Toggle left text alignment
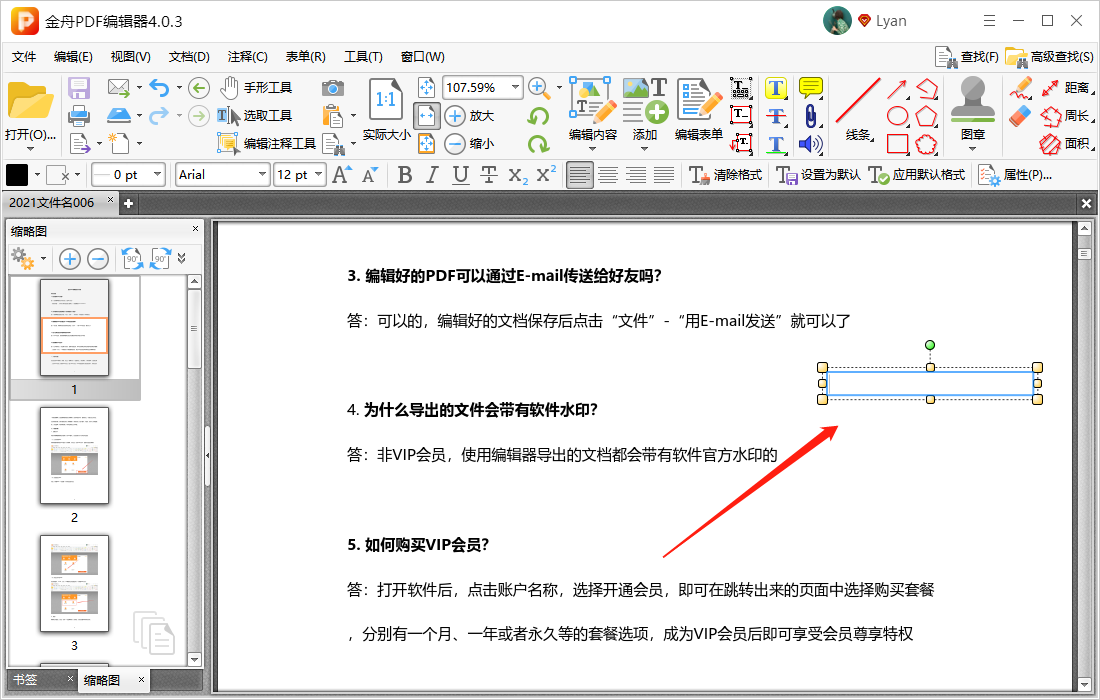 [579, 175]
